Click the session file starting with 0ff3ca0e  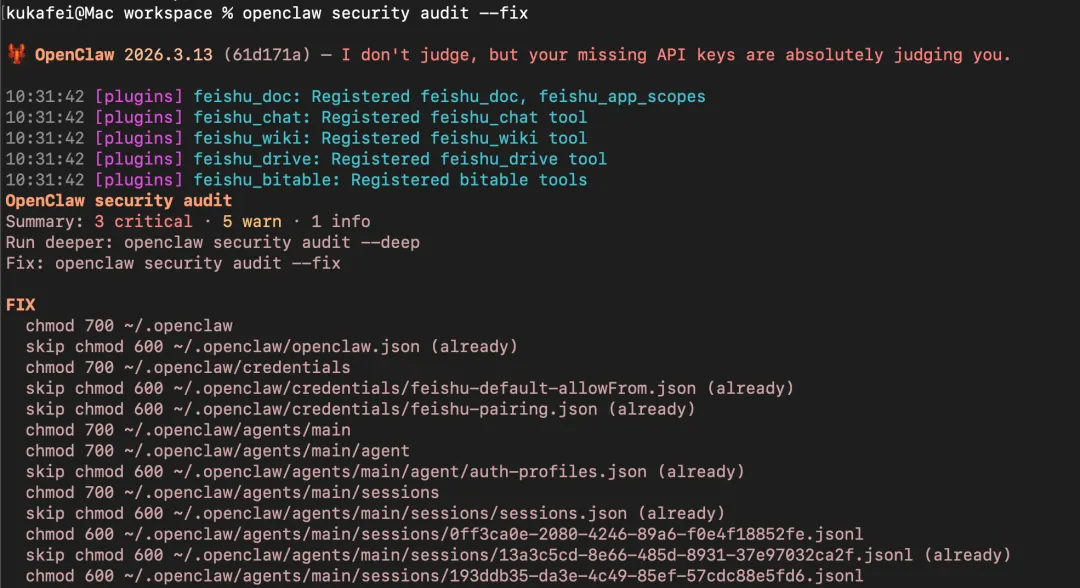click(x=508, y=534)
